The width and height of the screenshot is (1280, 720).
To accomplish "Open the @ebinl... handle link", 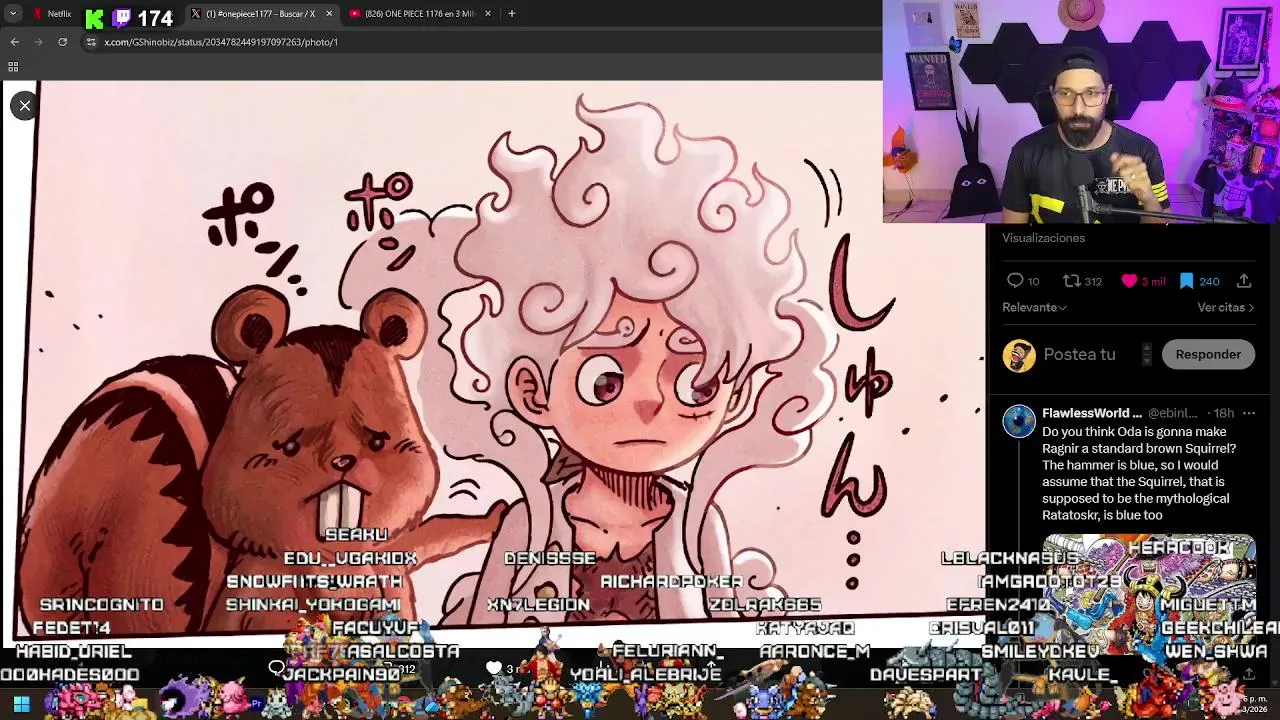I will pos(1172,413).
